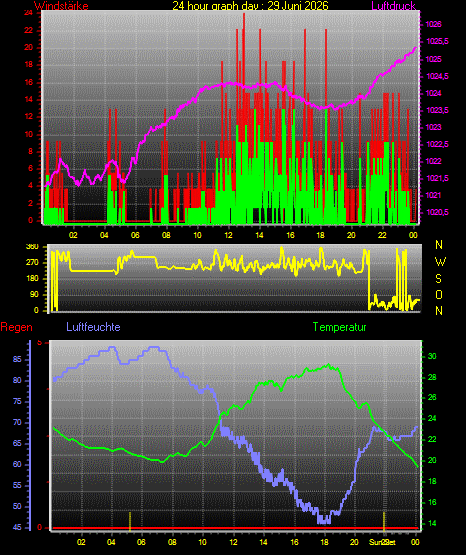Select the S compass direction letter
Viewport: 466px width, 555px height.
(438, 279)
